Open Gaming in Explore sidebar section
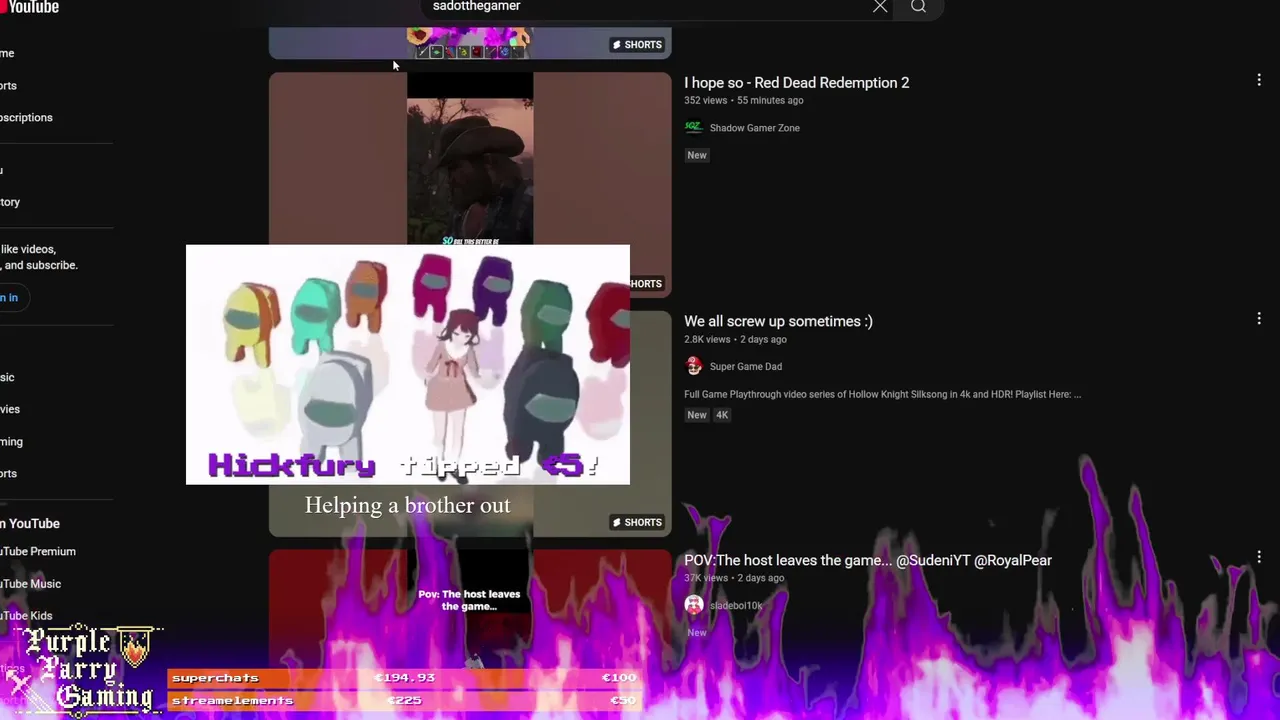 (11, 441)
